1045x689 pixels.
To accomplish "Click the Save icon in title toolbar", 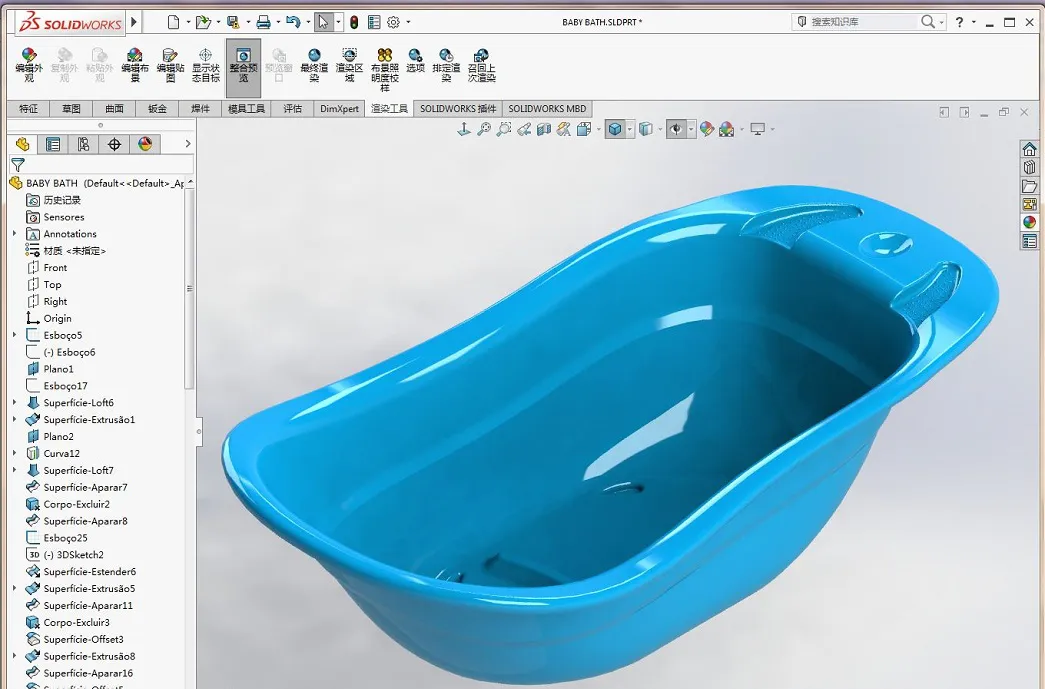I will click(233, 22).
